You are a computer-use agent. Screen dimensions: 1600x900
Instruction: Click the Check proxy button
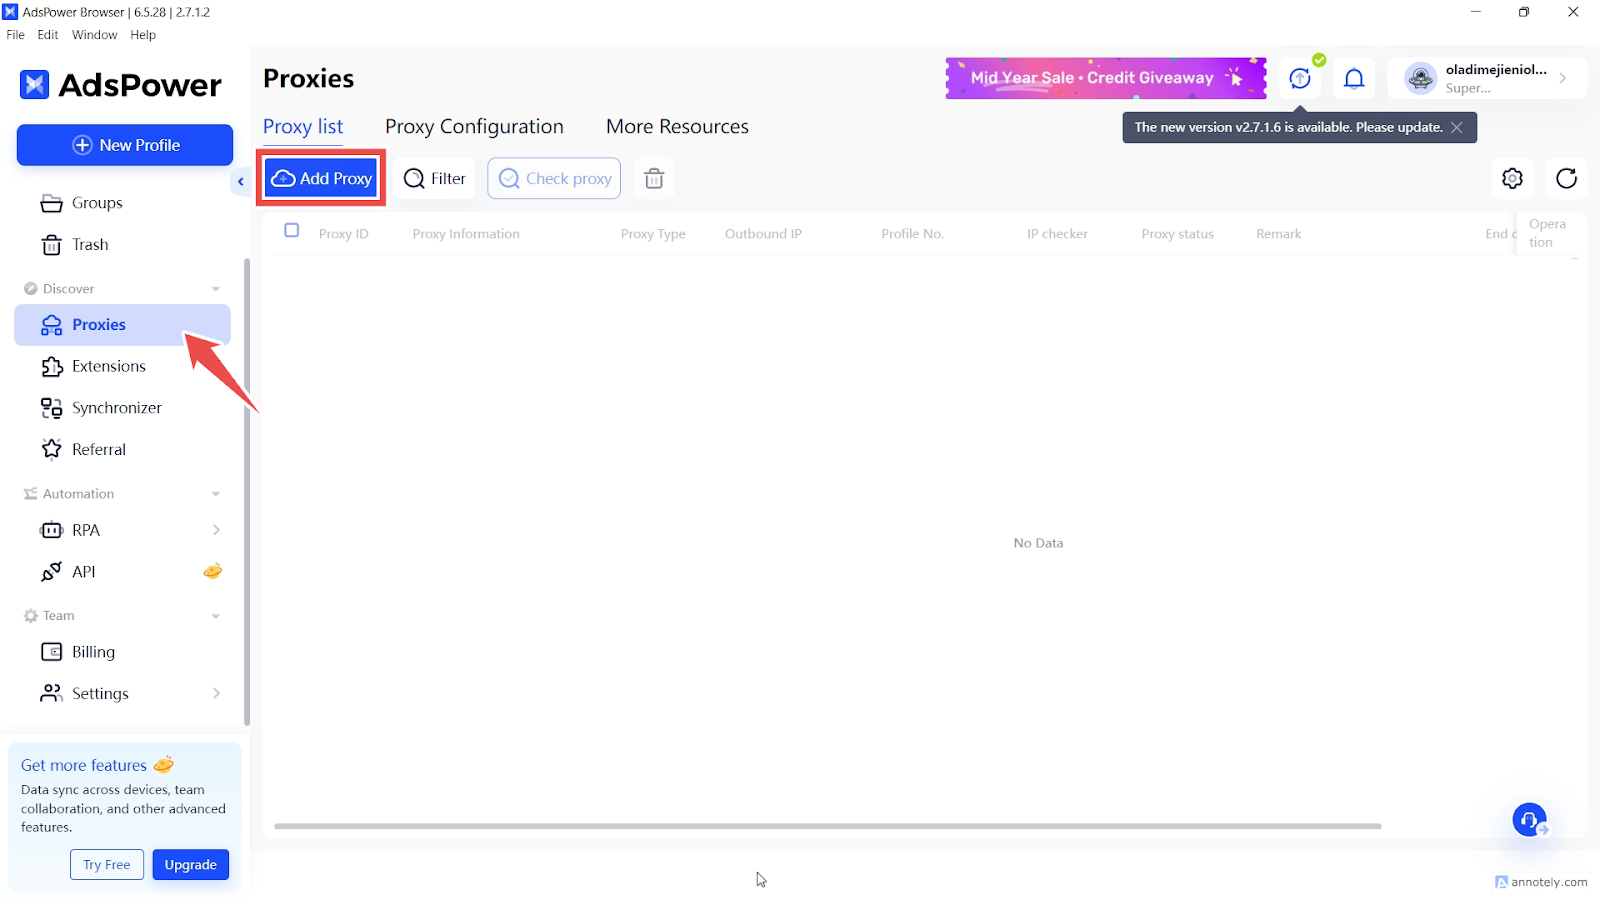554,179
